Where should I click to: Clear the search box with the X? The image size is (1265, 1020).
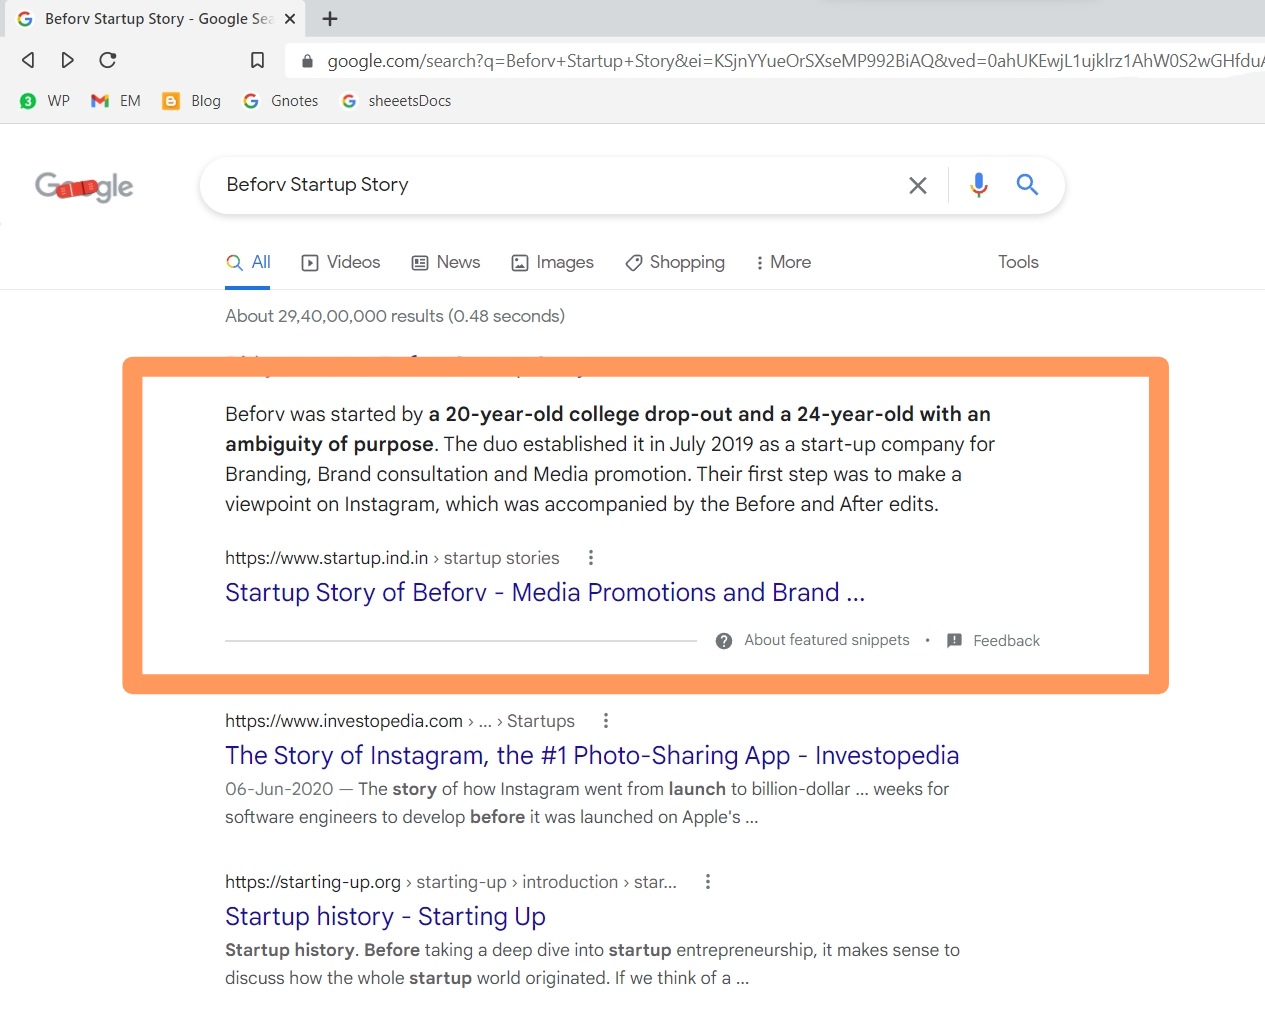pyautogui.click(x=917, y=185)
